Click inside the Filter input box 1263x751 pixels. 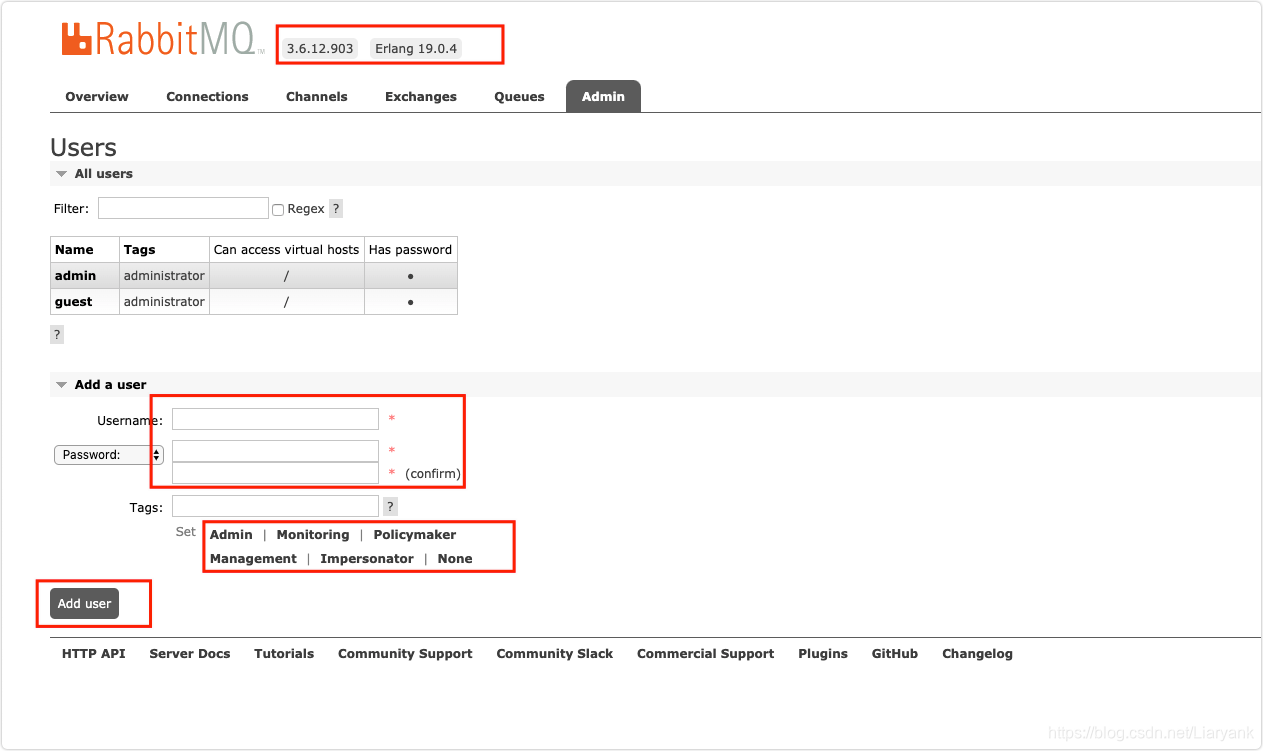(x=183, y=208)
